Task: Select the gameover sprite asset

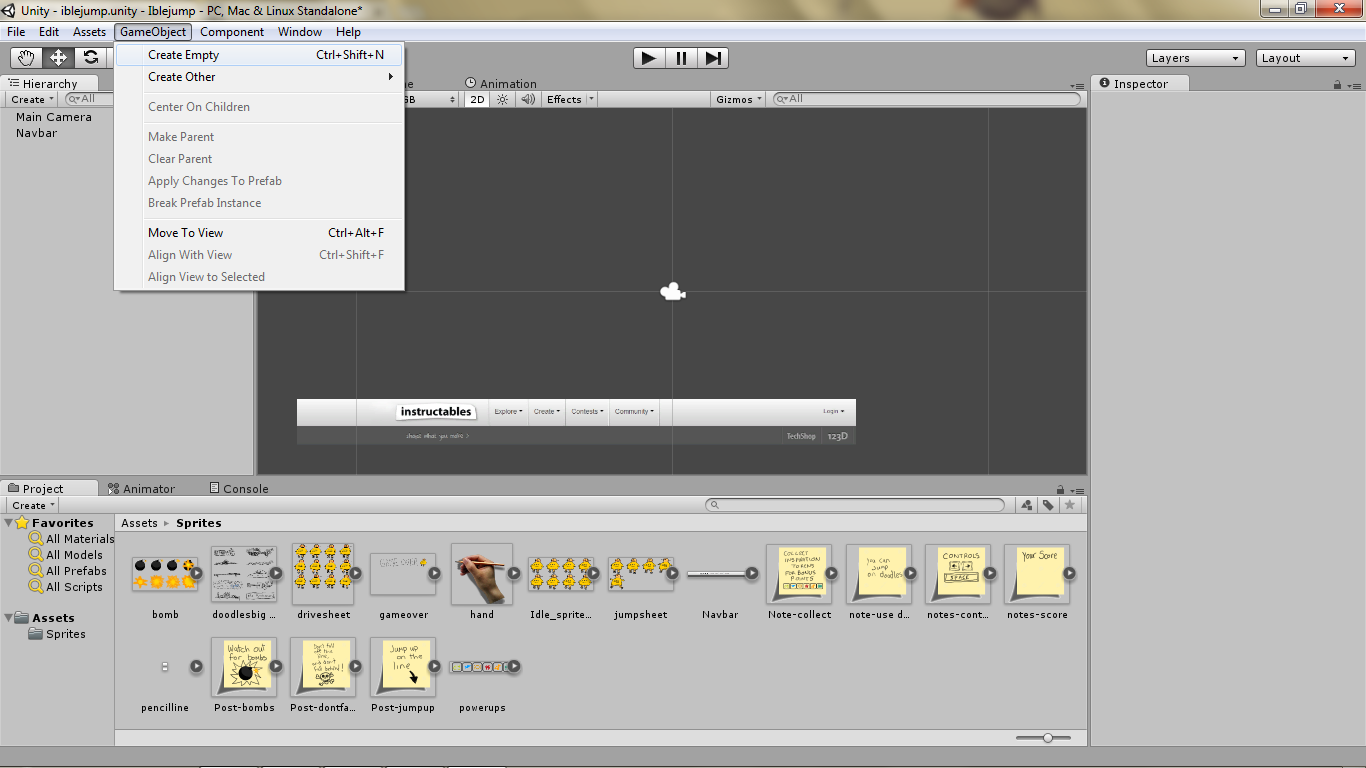Action: coord(403,574)
